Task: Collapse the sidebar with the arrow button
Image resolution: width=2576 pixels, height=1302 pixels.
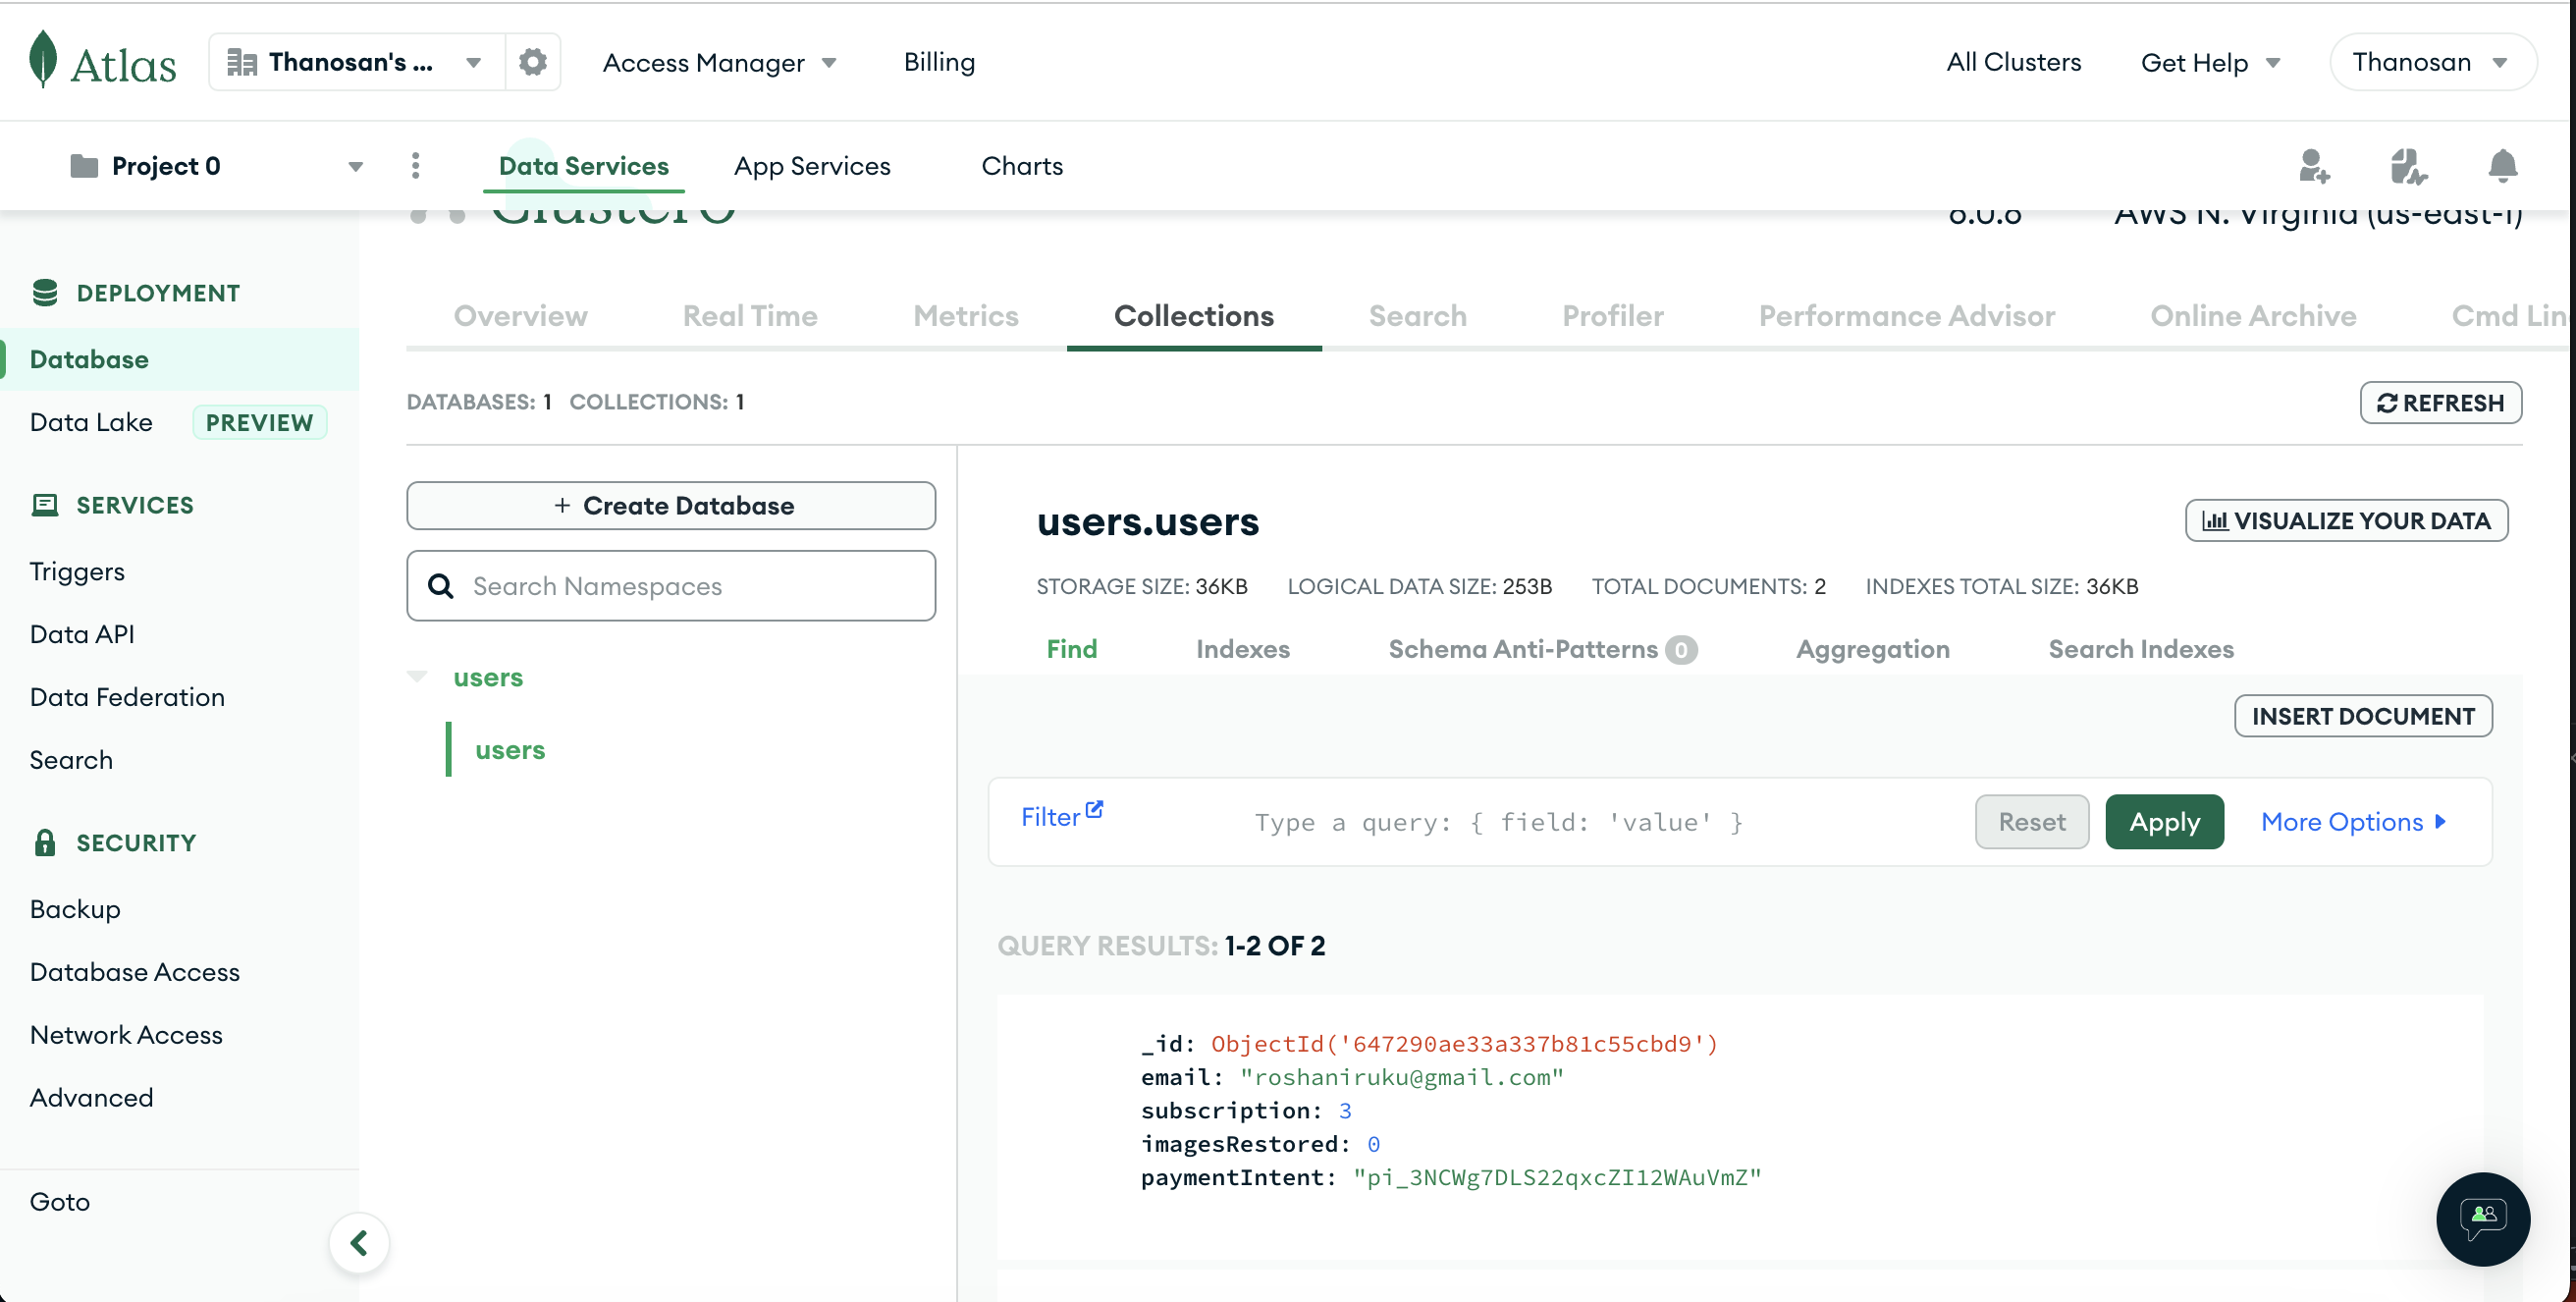Action: click(x=359, y=1243)
